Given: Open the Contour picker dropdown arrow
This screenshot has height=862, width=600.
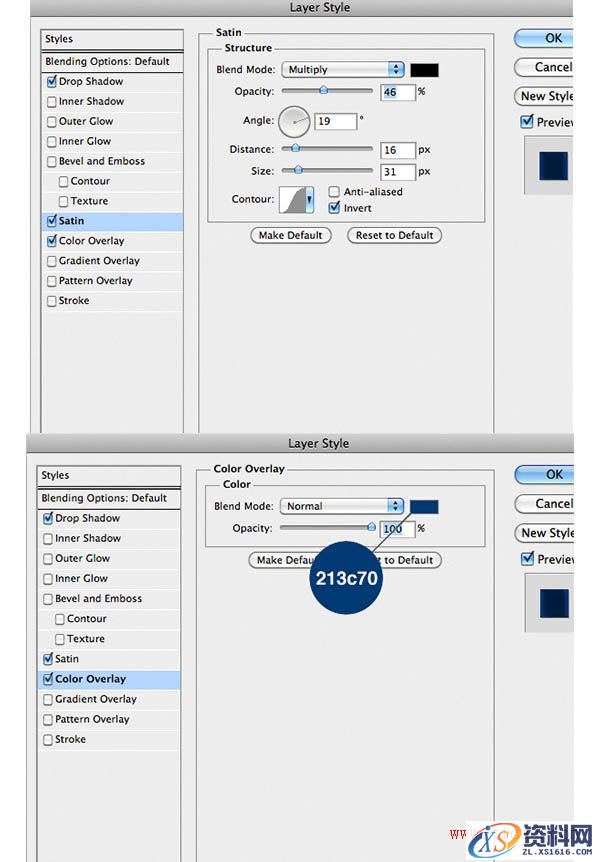Looking at the screenshot, I should tap(309, 200).
